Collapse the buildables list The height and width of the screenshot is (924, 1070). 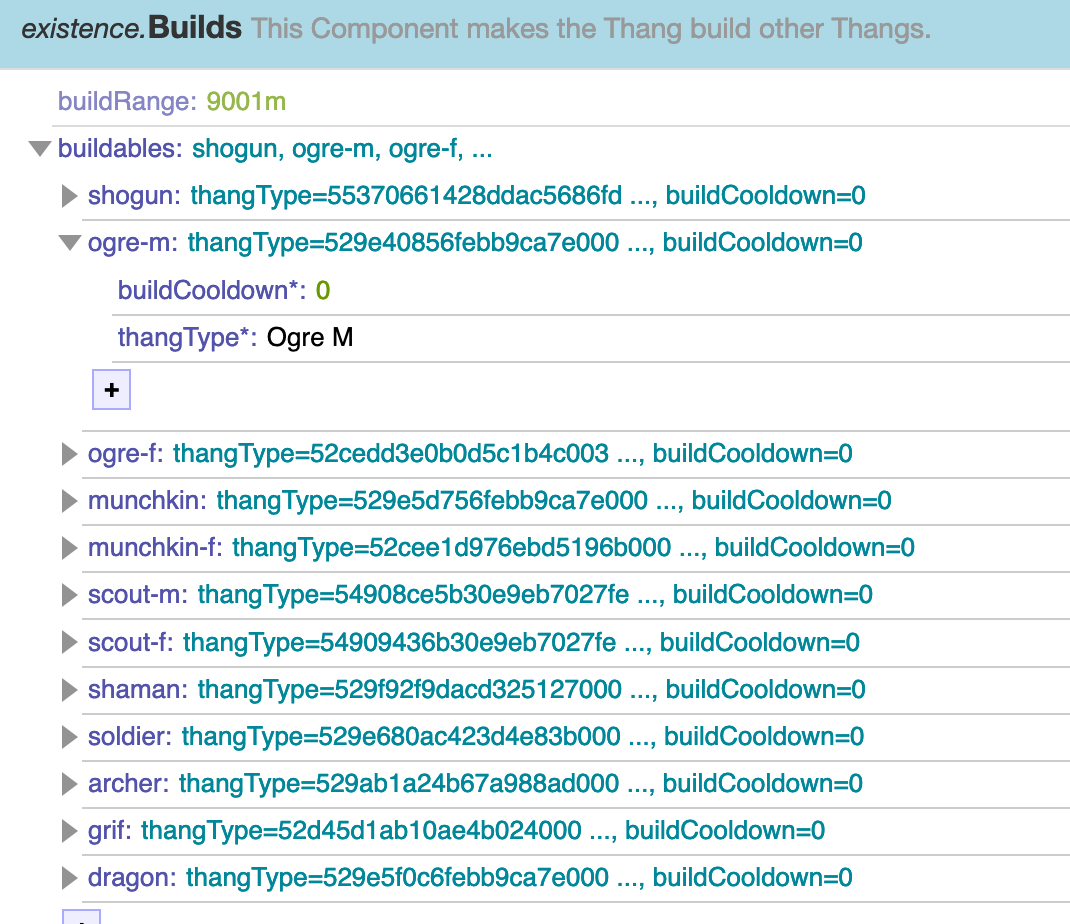coord(40,148)
